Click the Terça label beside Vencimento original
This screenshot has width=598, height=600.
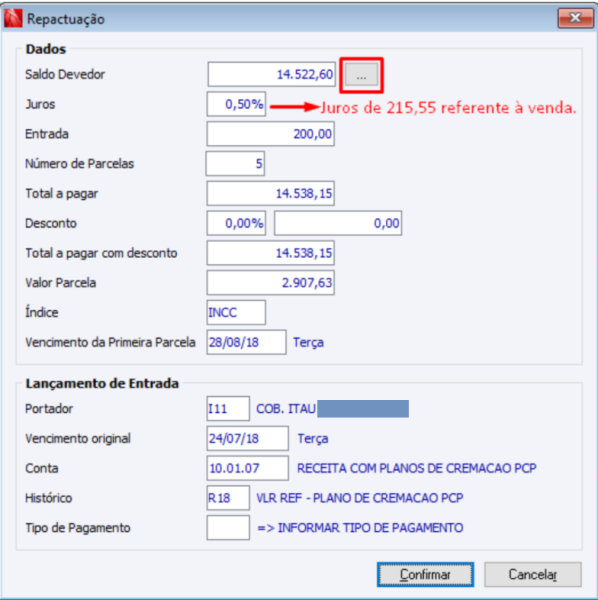click(x=313, y=439)
